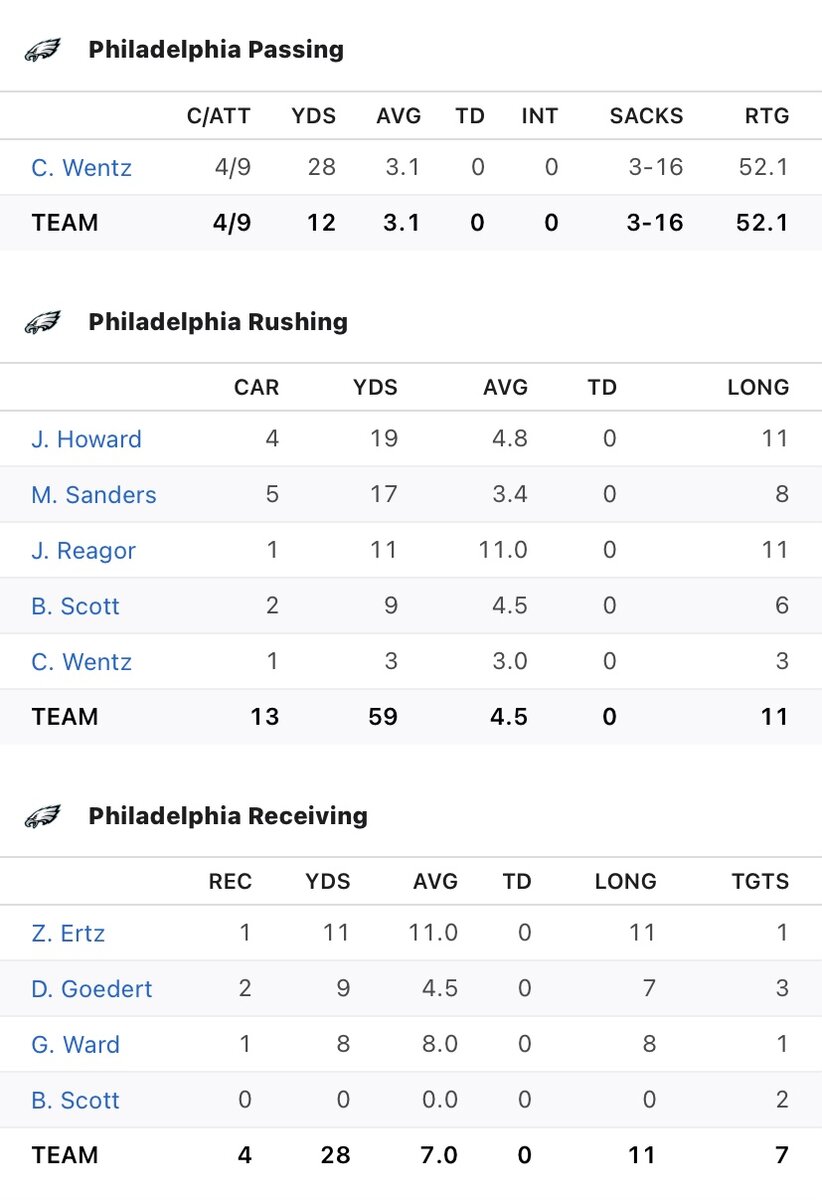
Task: Click the Eagles logo beside Philadelphia Rushing
Action: click(x=43, y=322)
